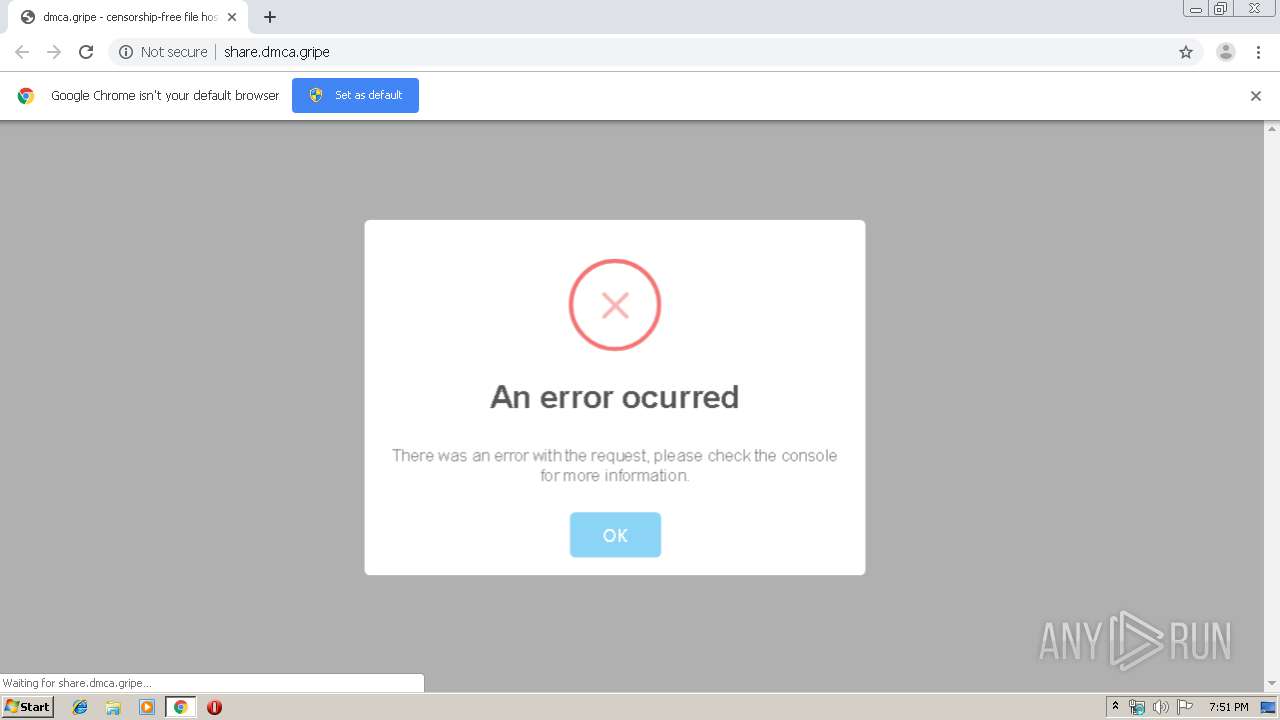Open File Explorer folder taskbar icon
1280x720 pixels.
(113, 707)
